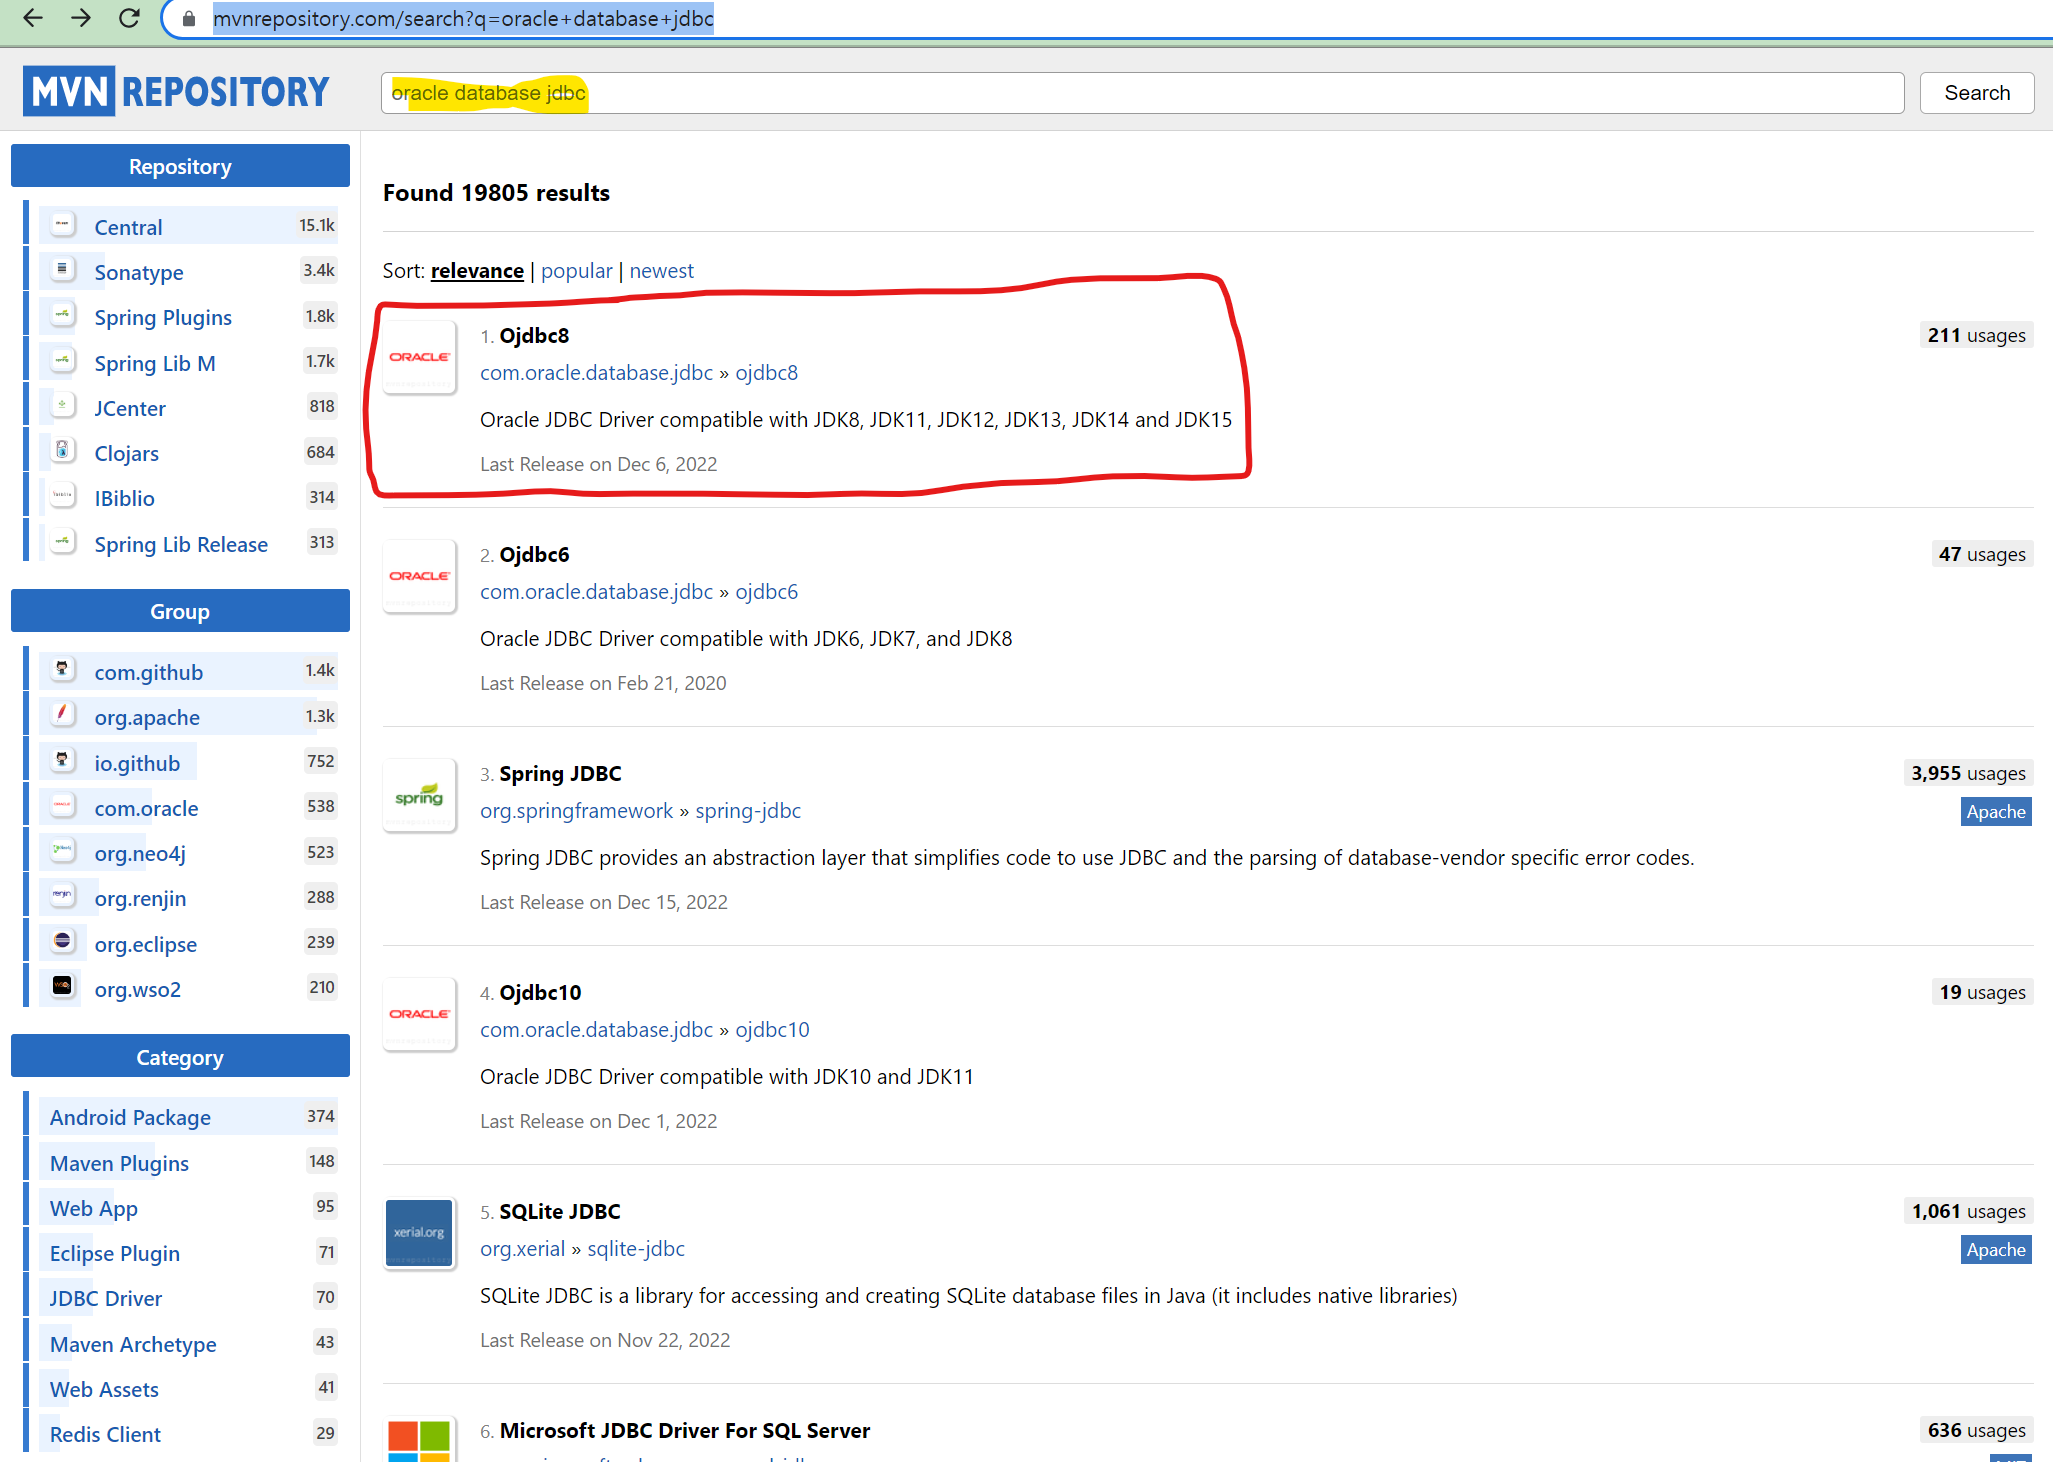Open the MVN Repository logo home link
Screen dimensions: 2053x1462
click(176, 92)
